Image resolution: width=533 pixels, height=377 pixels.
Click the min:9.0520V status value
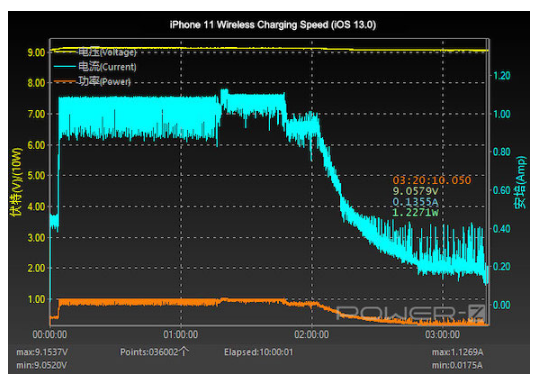(x=42, y=365)
